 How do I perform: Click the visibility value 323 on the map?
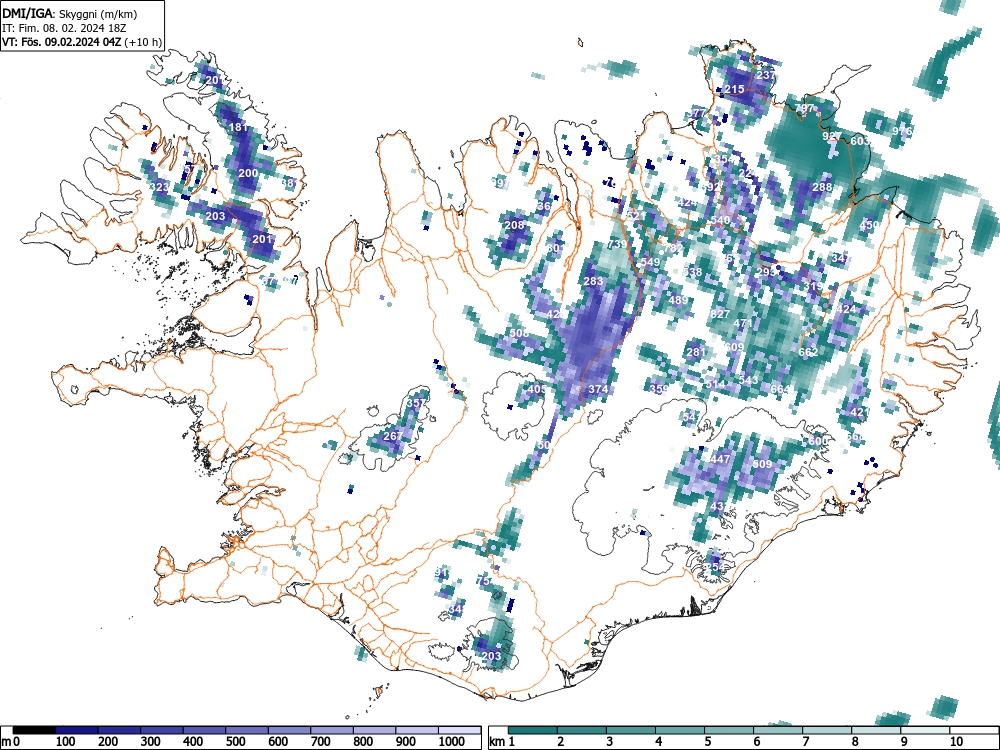click(159, 188)
